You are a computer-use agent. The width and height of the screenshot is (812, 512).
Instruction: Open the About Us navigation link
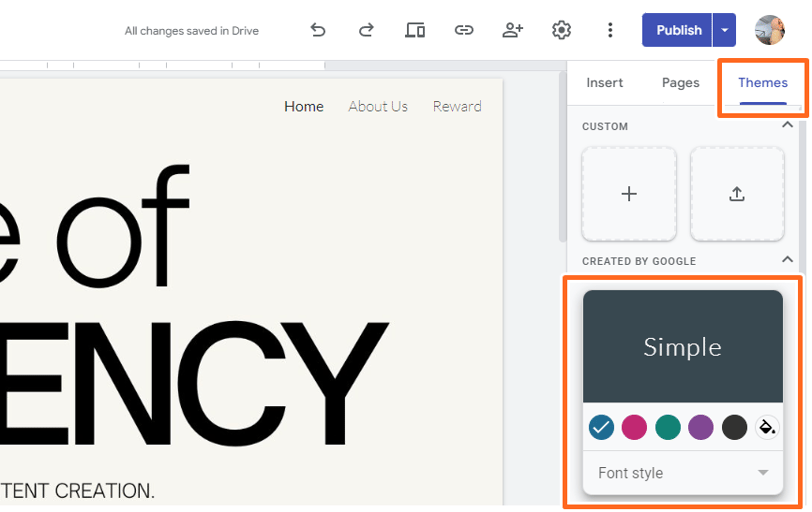tap(378, 107)
